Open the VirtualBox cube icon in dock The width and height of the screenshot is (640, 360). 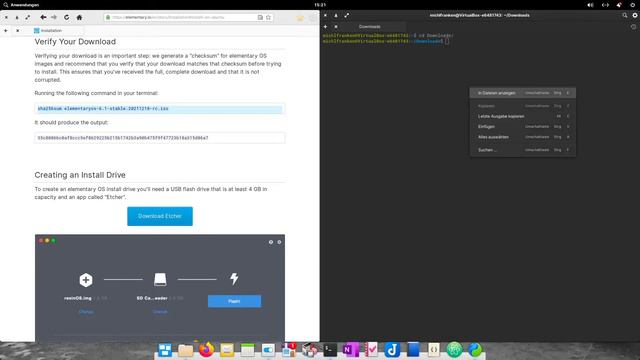[x=309, y=350]
